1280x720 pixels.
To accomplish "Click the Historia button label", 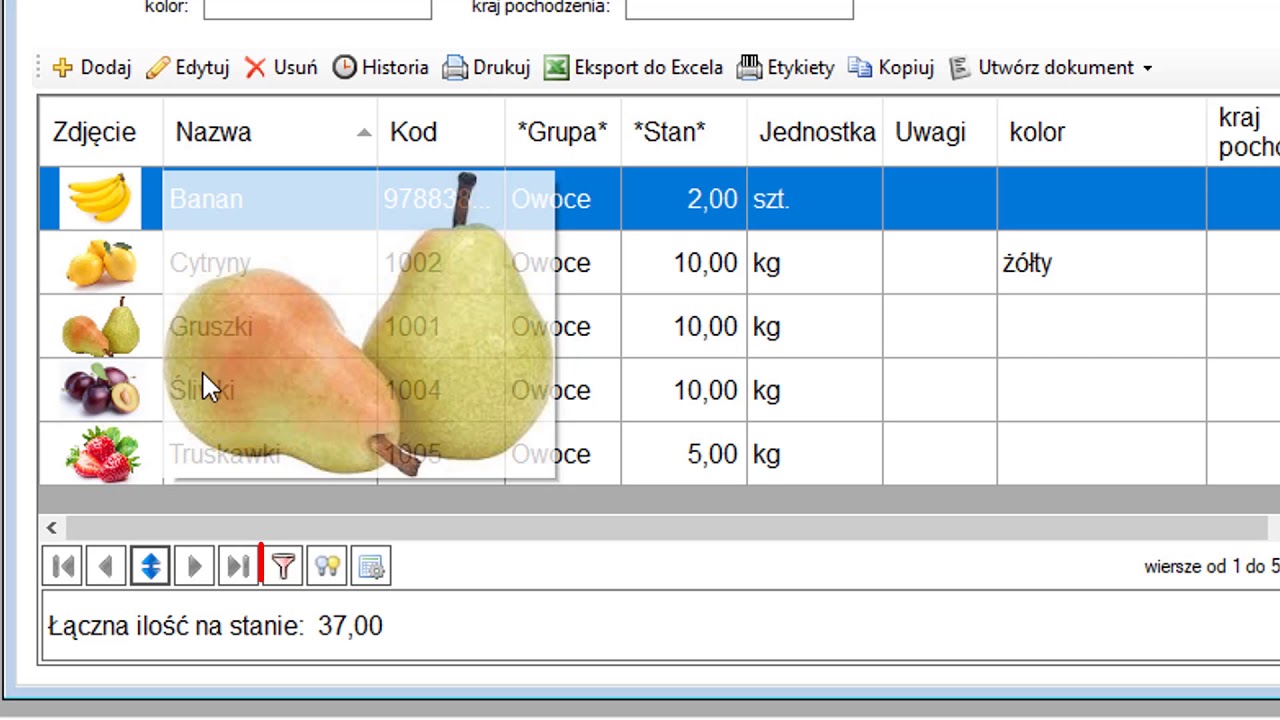I will 395,68.
